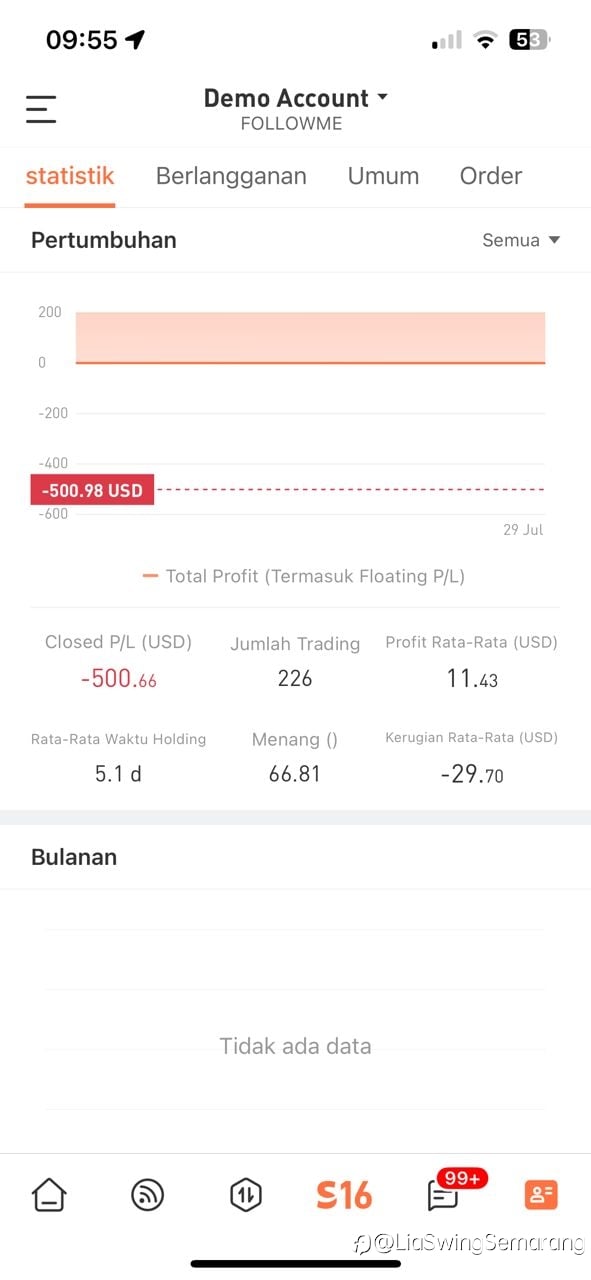This screenshot has height=1280, width=591.
Task: Open messages with 99+ badge
Action: tap(444, 1193)
